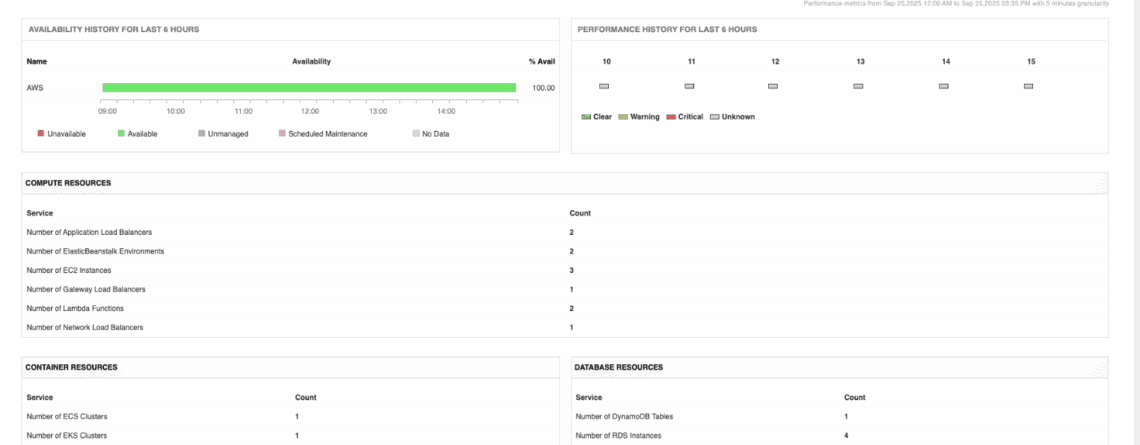Select Number of DynamoDB Tables row

pyautogui.click(x=840, y=417)
